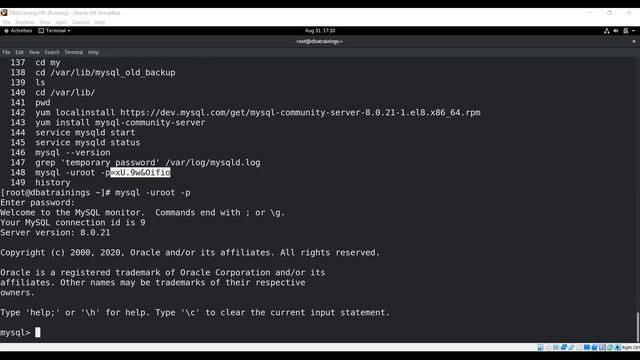
Task: Click the VirtualBox display indicator icon
Action: pyautogui.click(x=587, y=347)
